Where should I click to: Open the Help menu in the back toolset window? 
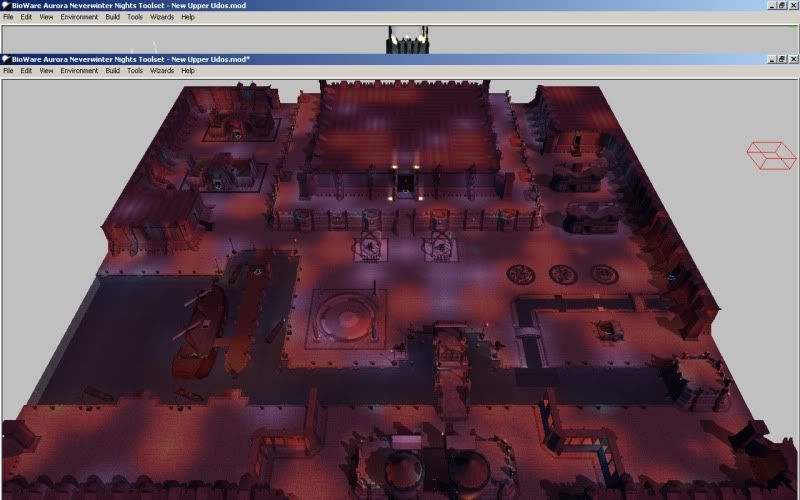[188, 17]
